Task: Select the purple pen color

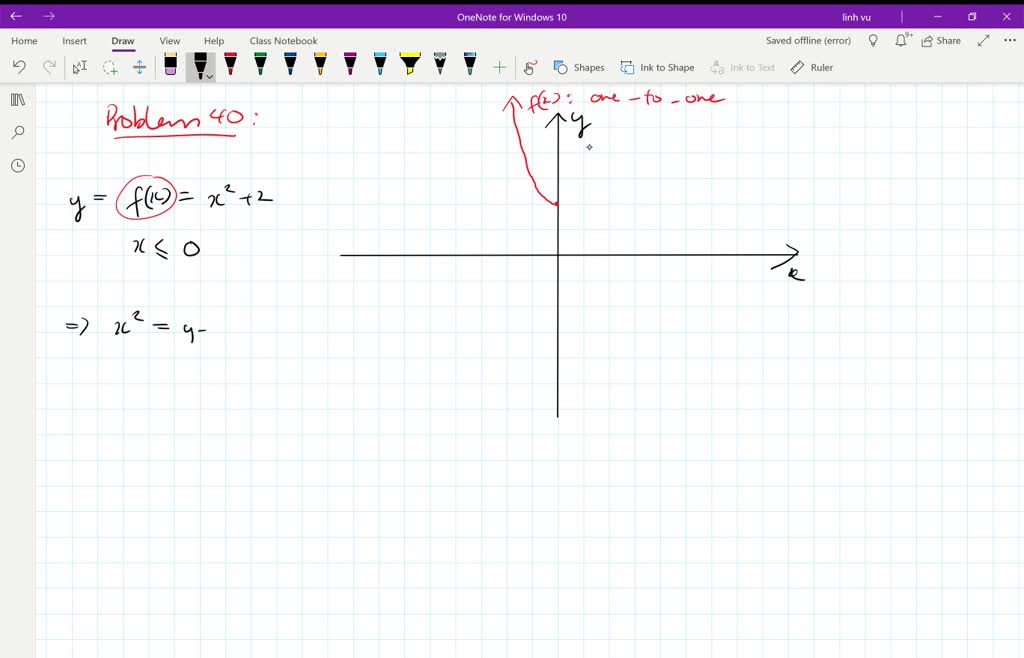Action: coord(349,66)
